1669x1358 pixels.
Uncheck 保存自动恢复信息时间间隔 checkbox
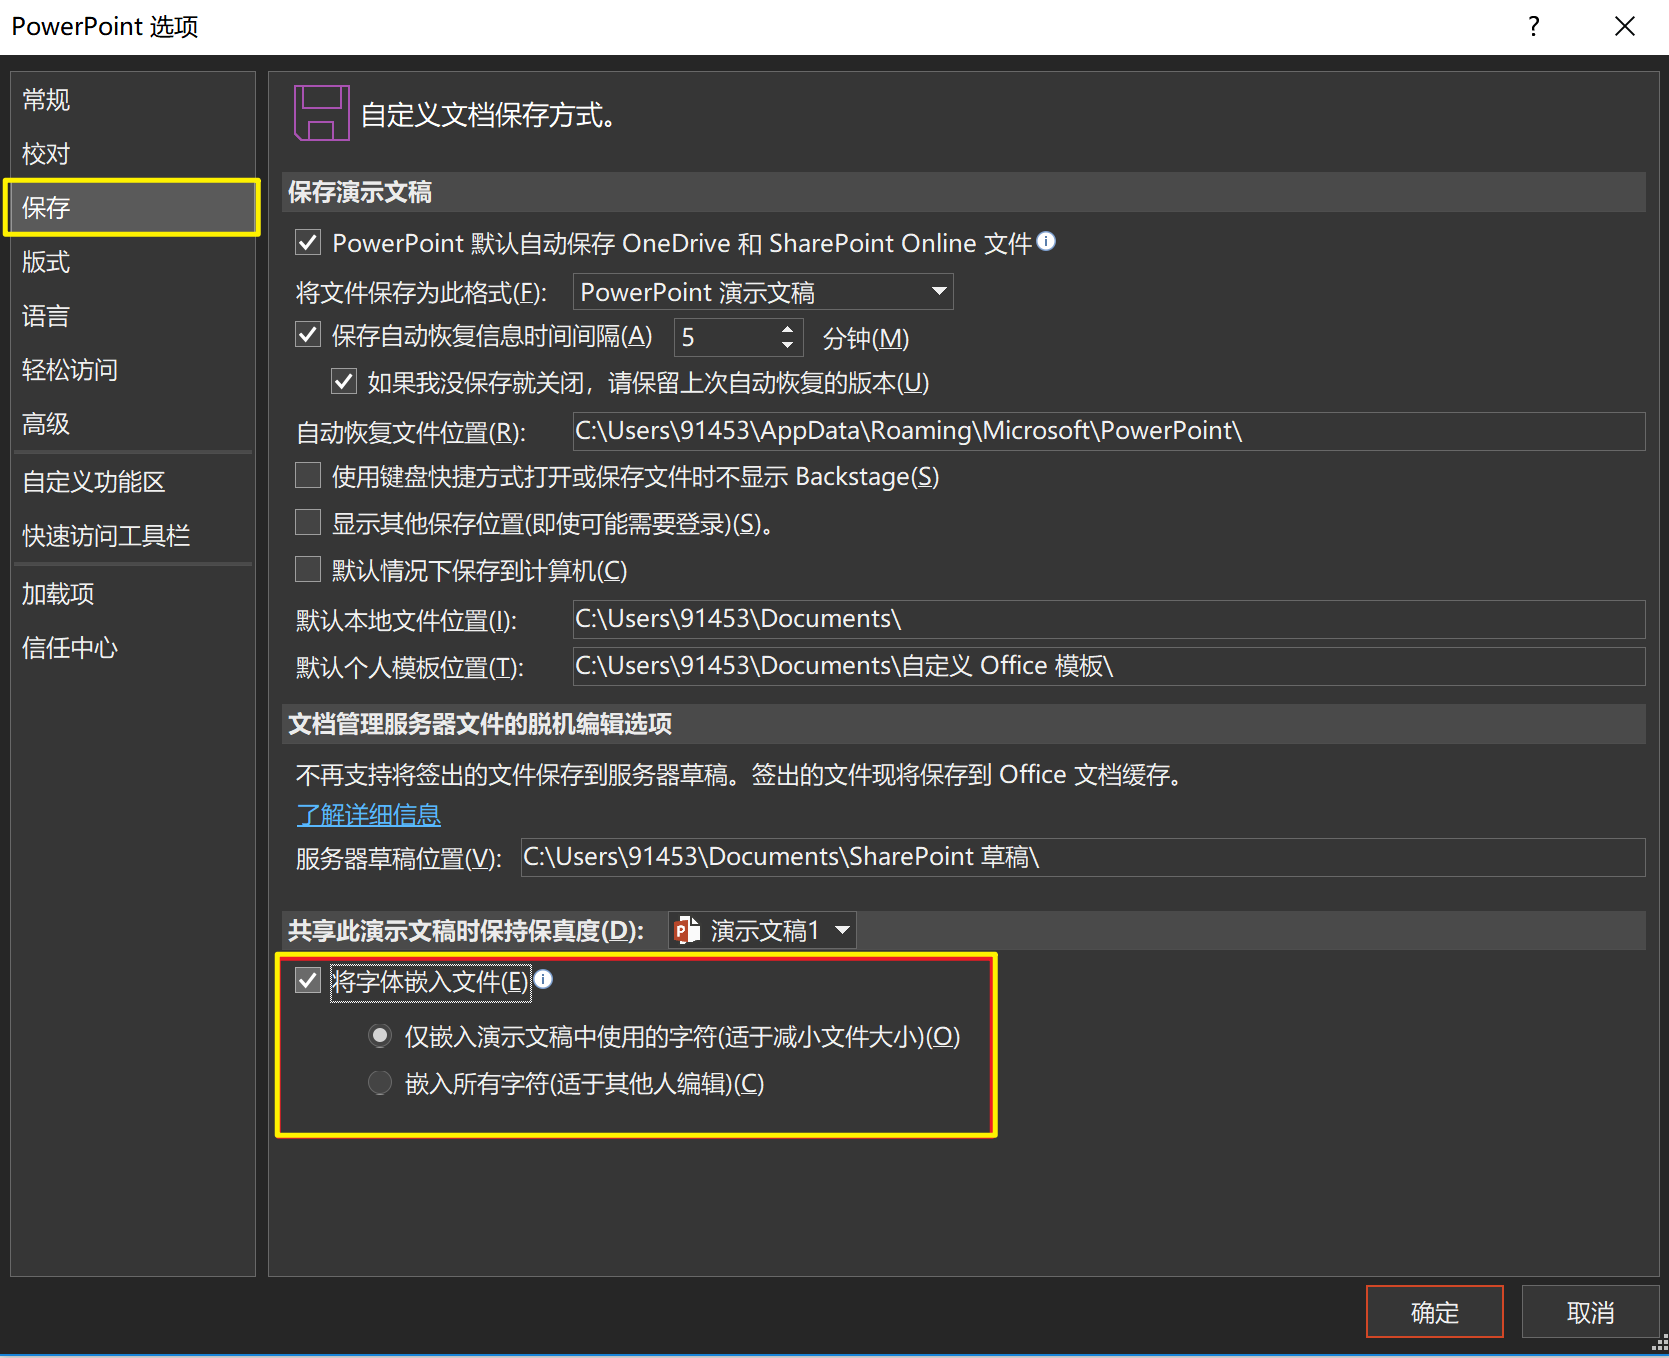tap(308, 335)
